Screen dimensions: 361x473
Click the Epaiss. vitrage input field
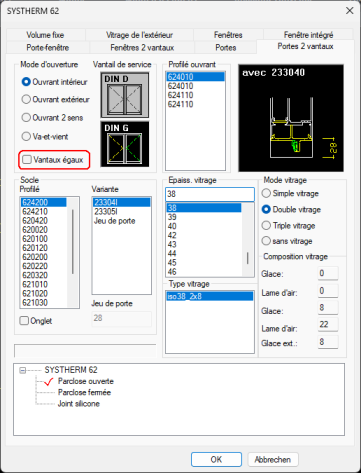pos(210,194)
